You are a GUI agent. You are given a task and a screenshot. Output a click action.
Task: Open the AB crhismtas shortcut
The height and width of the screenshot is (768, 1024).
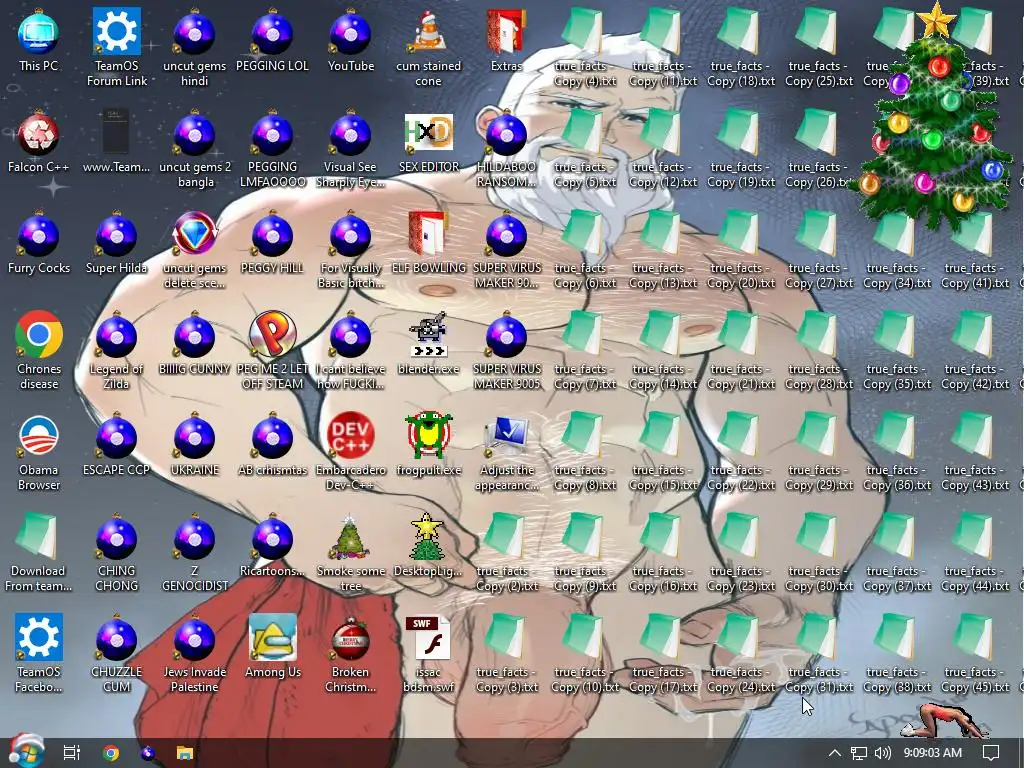(272, 445)
